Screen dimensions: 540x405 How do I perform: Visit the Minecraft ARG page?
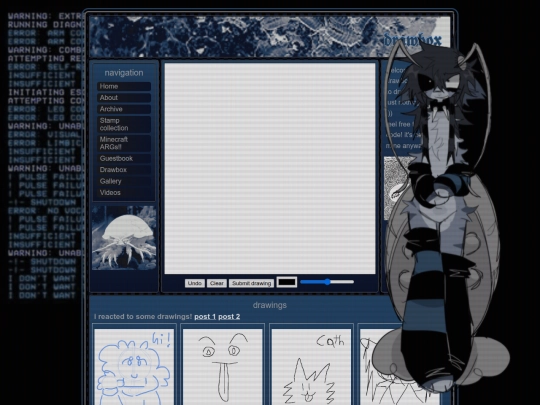click(124, 143)
